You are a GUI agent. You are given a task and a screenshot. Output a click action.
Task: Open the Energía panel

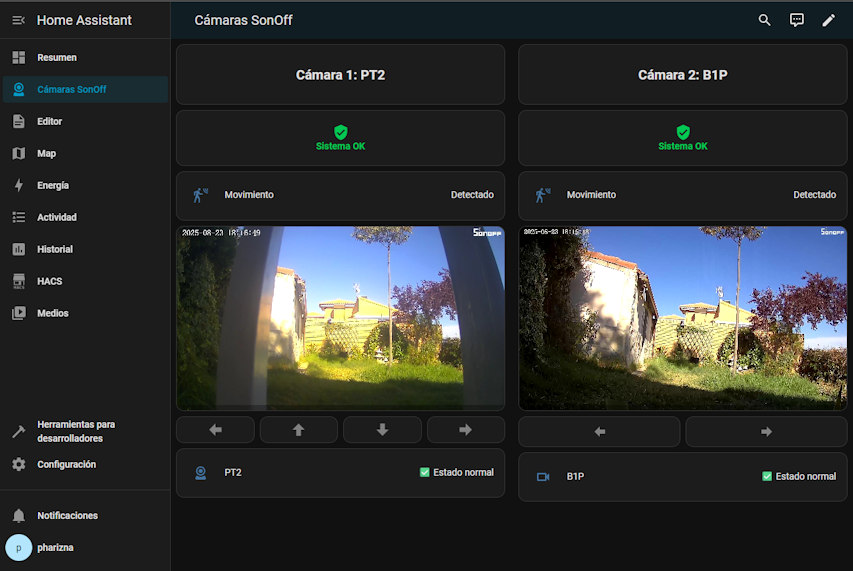click(85, 185)
